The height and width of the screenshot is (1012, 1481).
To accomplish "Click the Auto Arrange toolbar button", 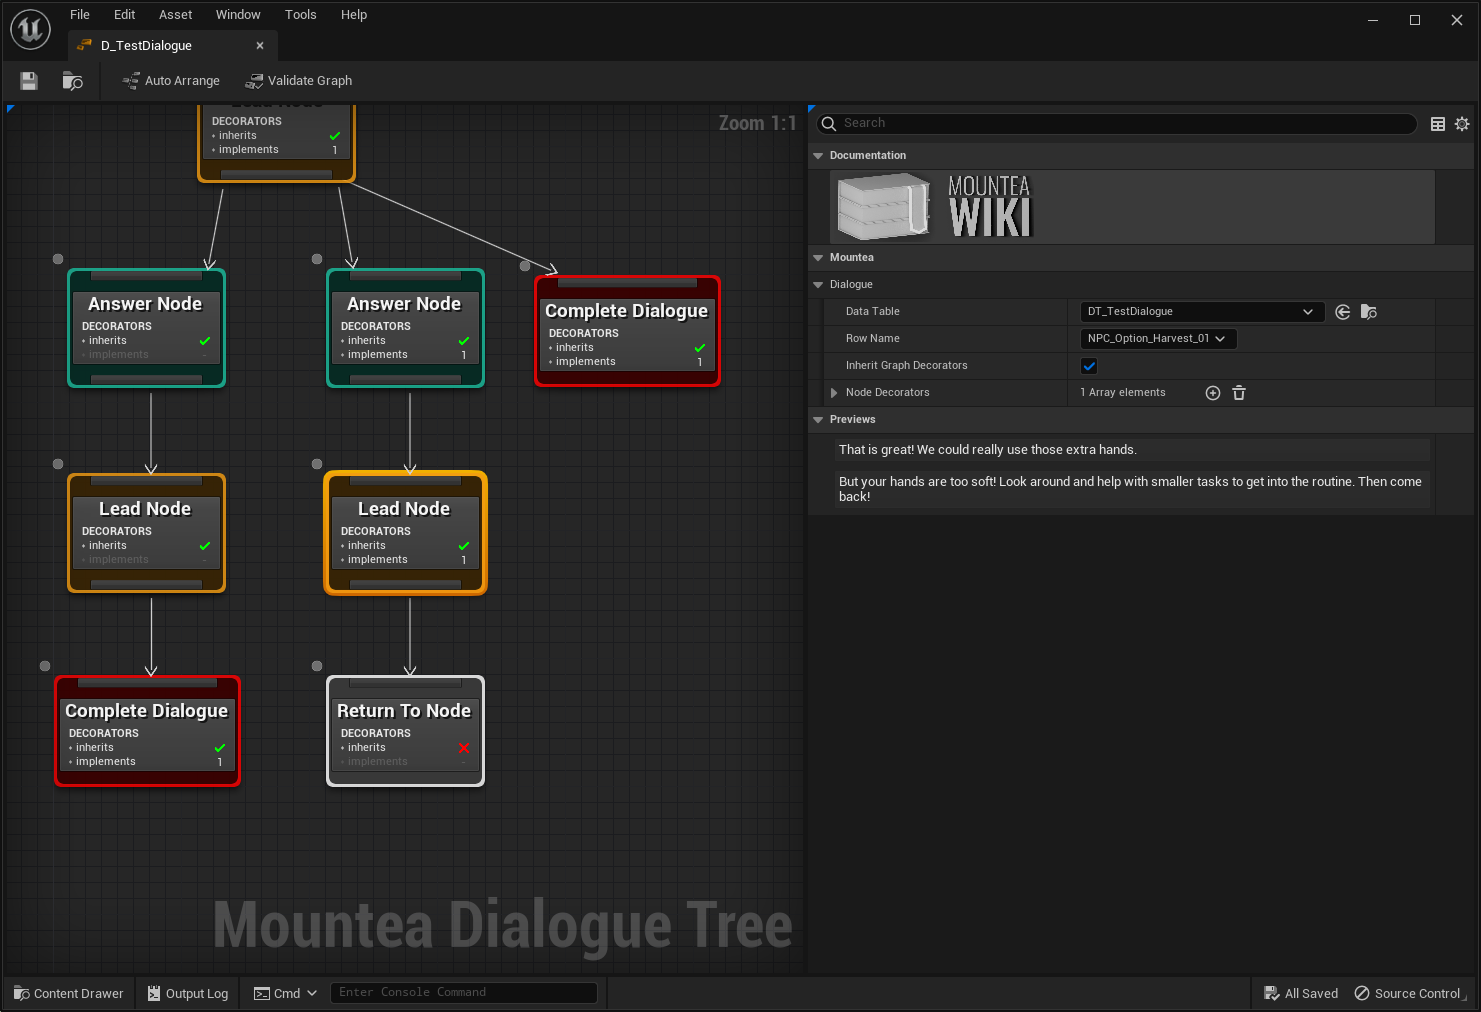I will pyautogui.click(x=171, y=81).
